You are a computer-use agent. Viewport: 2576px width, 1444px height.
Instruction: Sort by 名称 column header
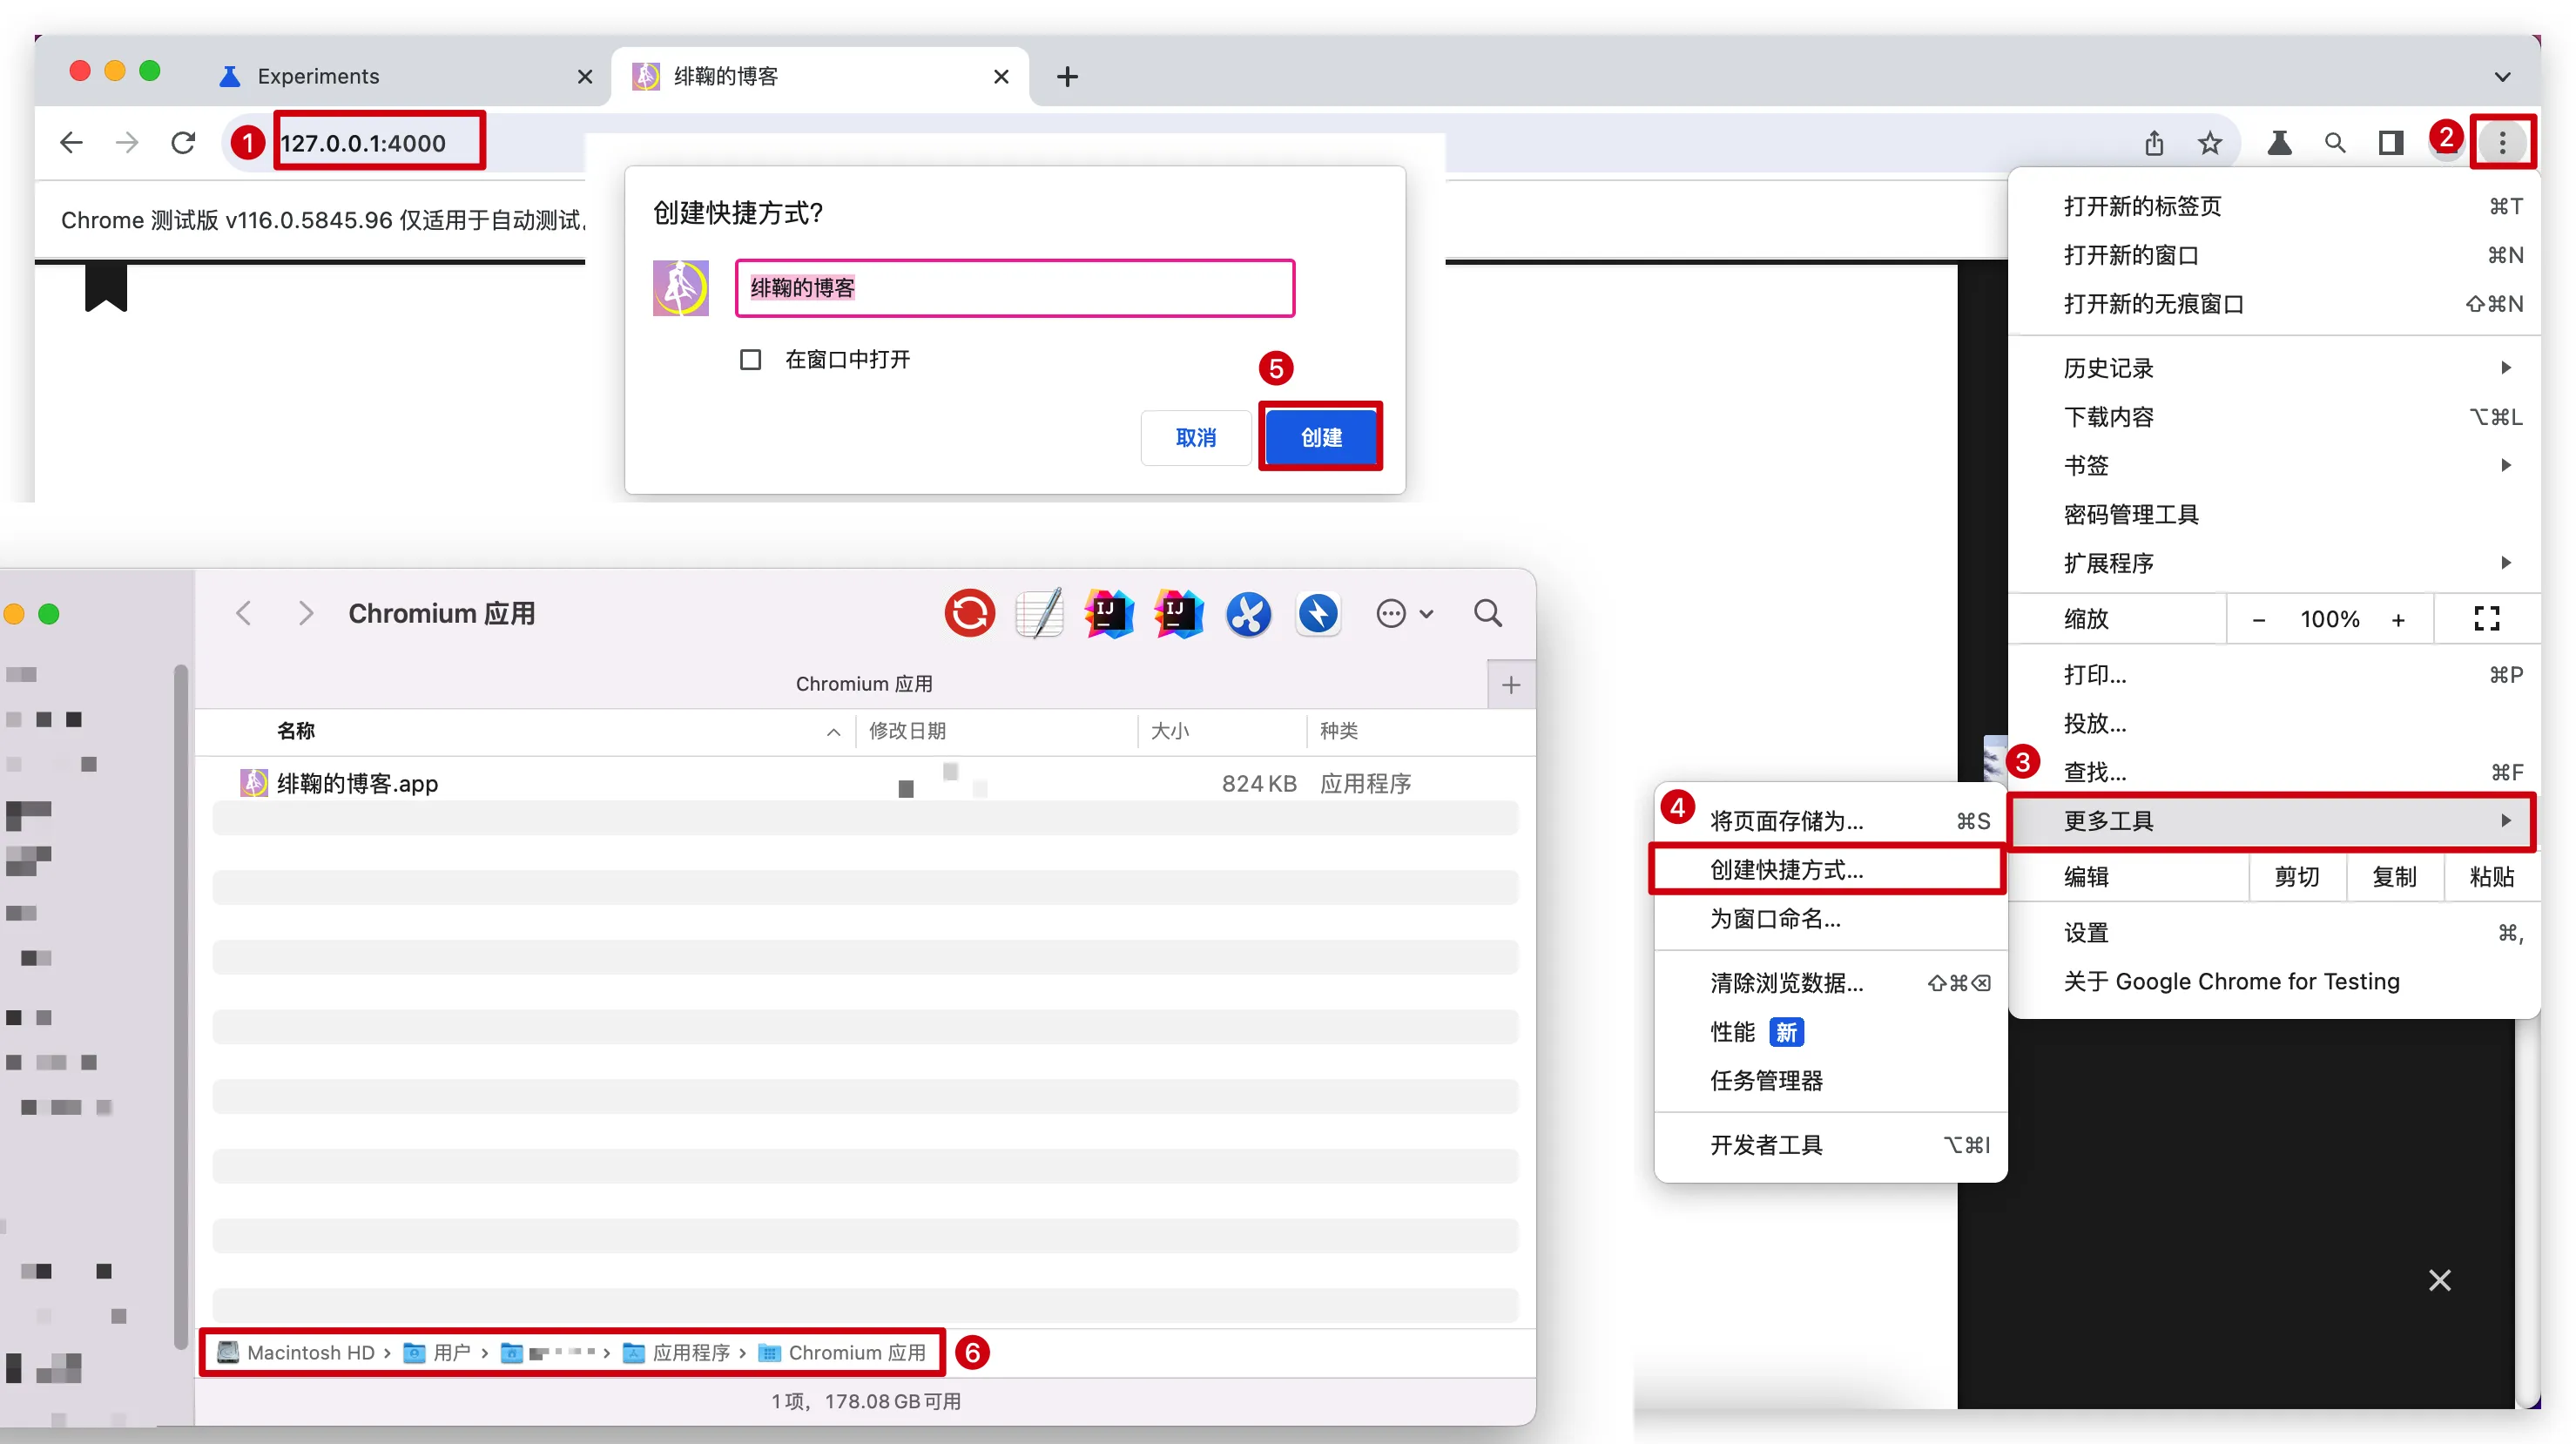(296, 731)
